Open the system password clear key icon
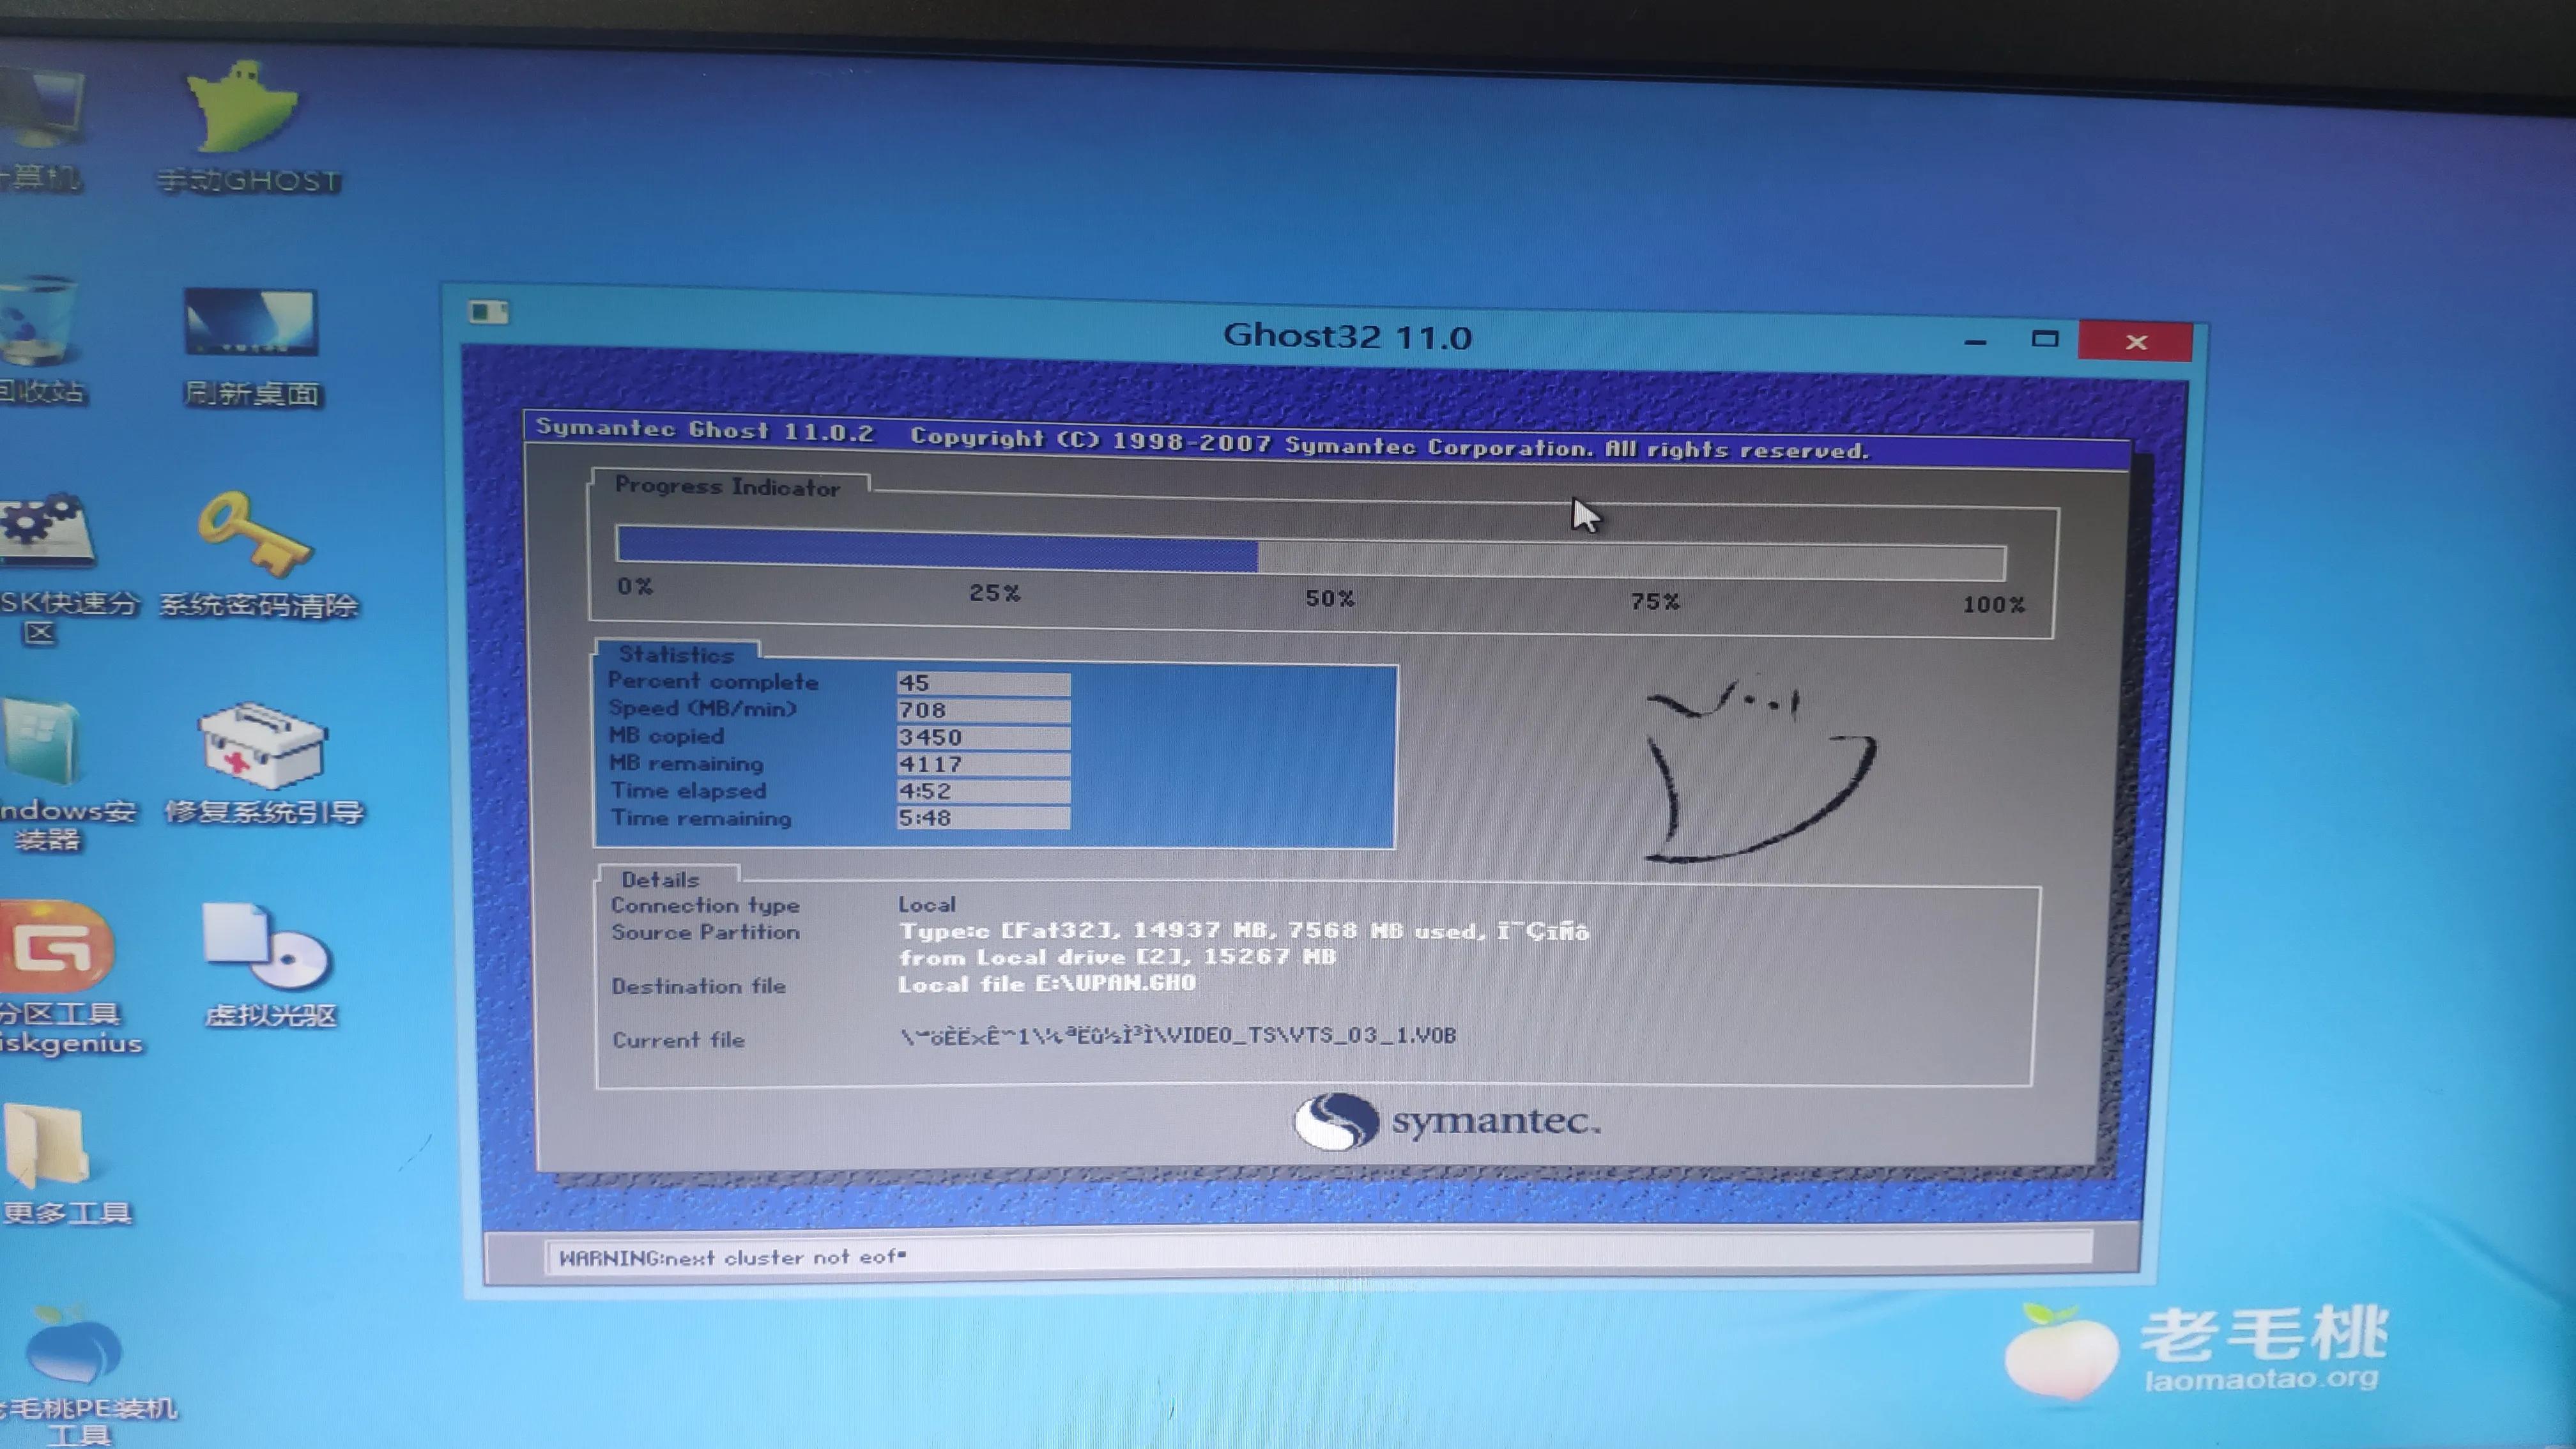 256,534
